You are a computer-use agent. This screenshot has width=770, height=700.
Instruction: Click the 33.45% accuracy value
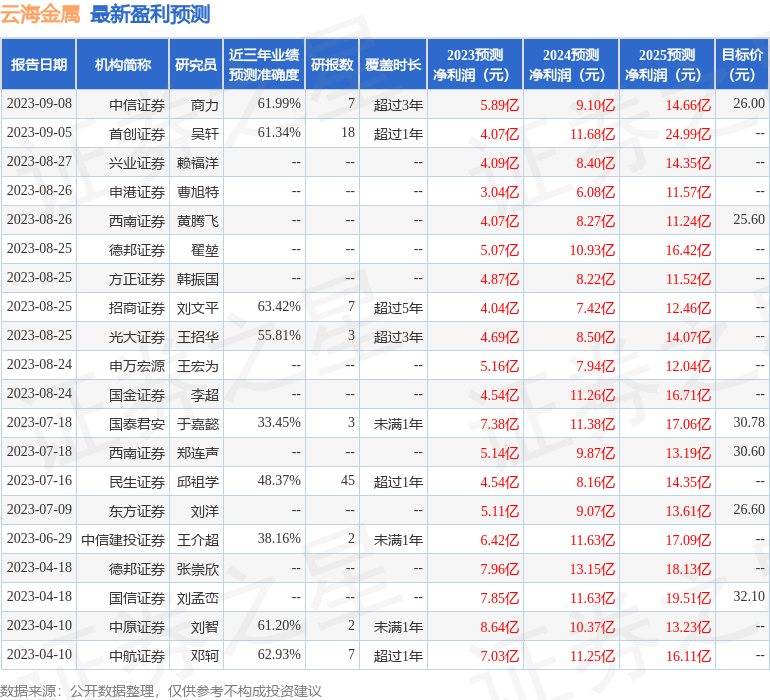tap(279, 422)
